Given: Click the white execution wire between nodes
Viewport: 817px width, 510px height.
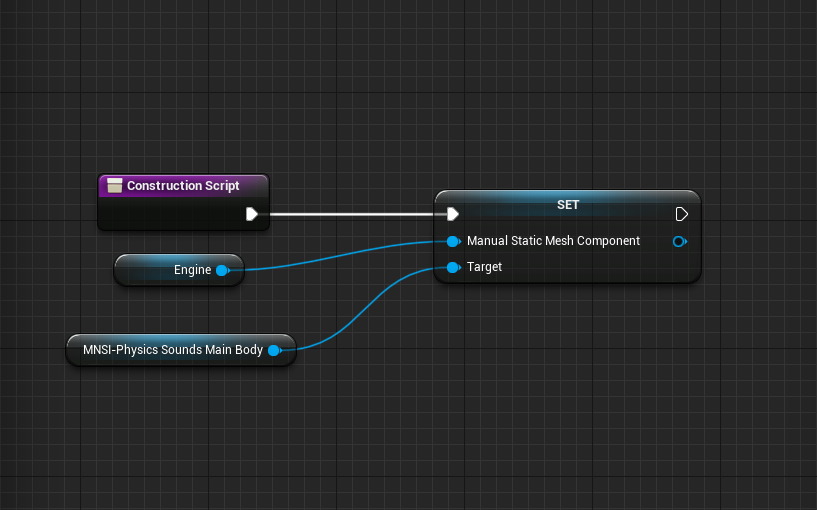Looking at the screenshot, I should [350, 213].
